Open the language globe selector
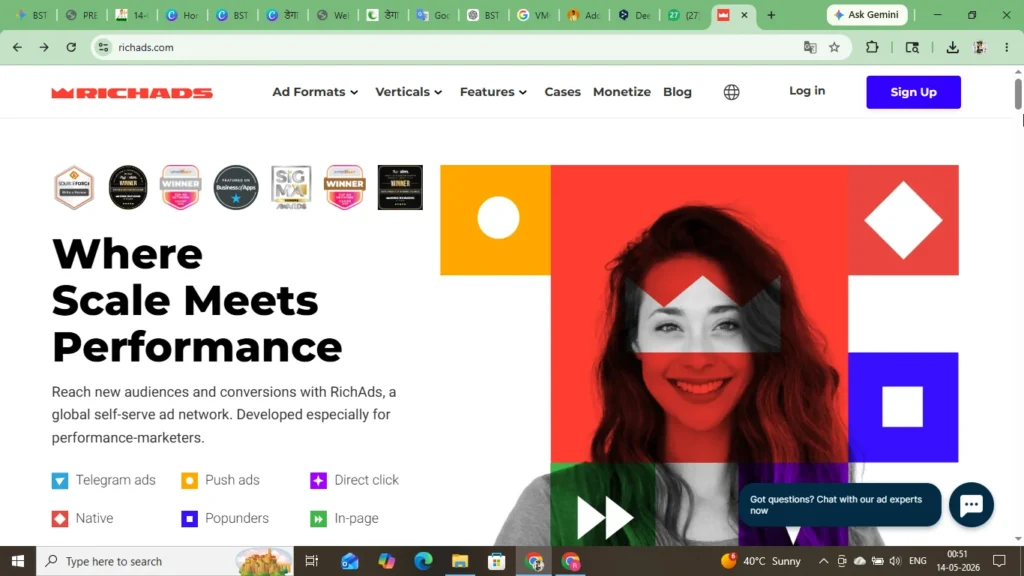Viewport: 1024px width, 576px height. tap(731, 92)
